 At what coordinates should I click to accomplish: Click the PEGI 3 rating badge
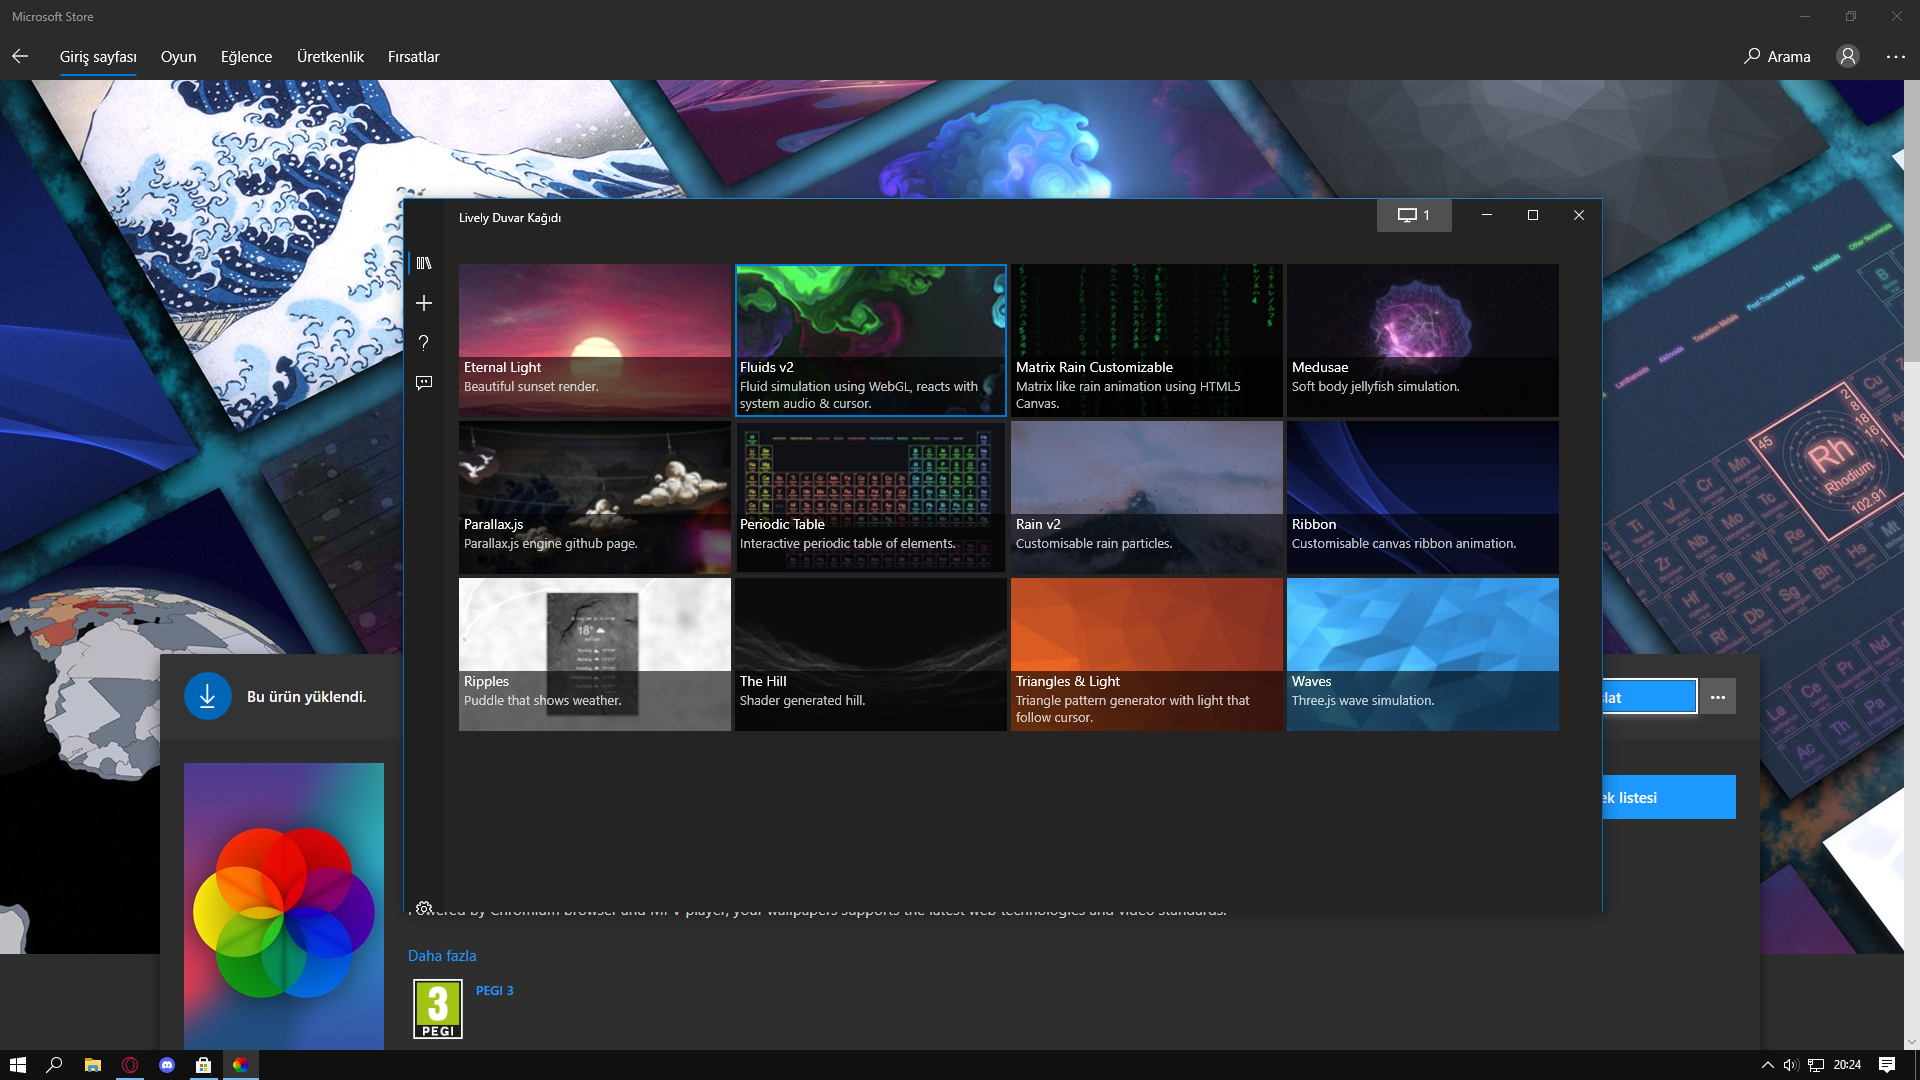[438, 1008]
